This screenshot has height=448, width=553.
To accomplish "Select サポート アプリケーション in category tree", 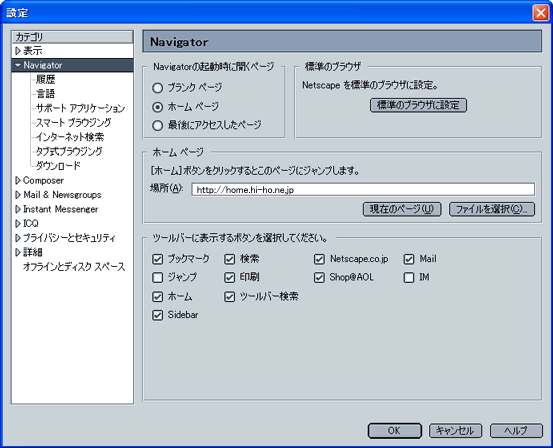I will point(80,108).
